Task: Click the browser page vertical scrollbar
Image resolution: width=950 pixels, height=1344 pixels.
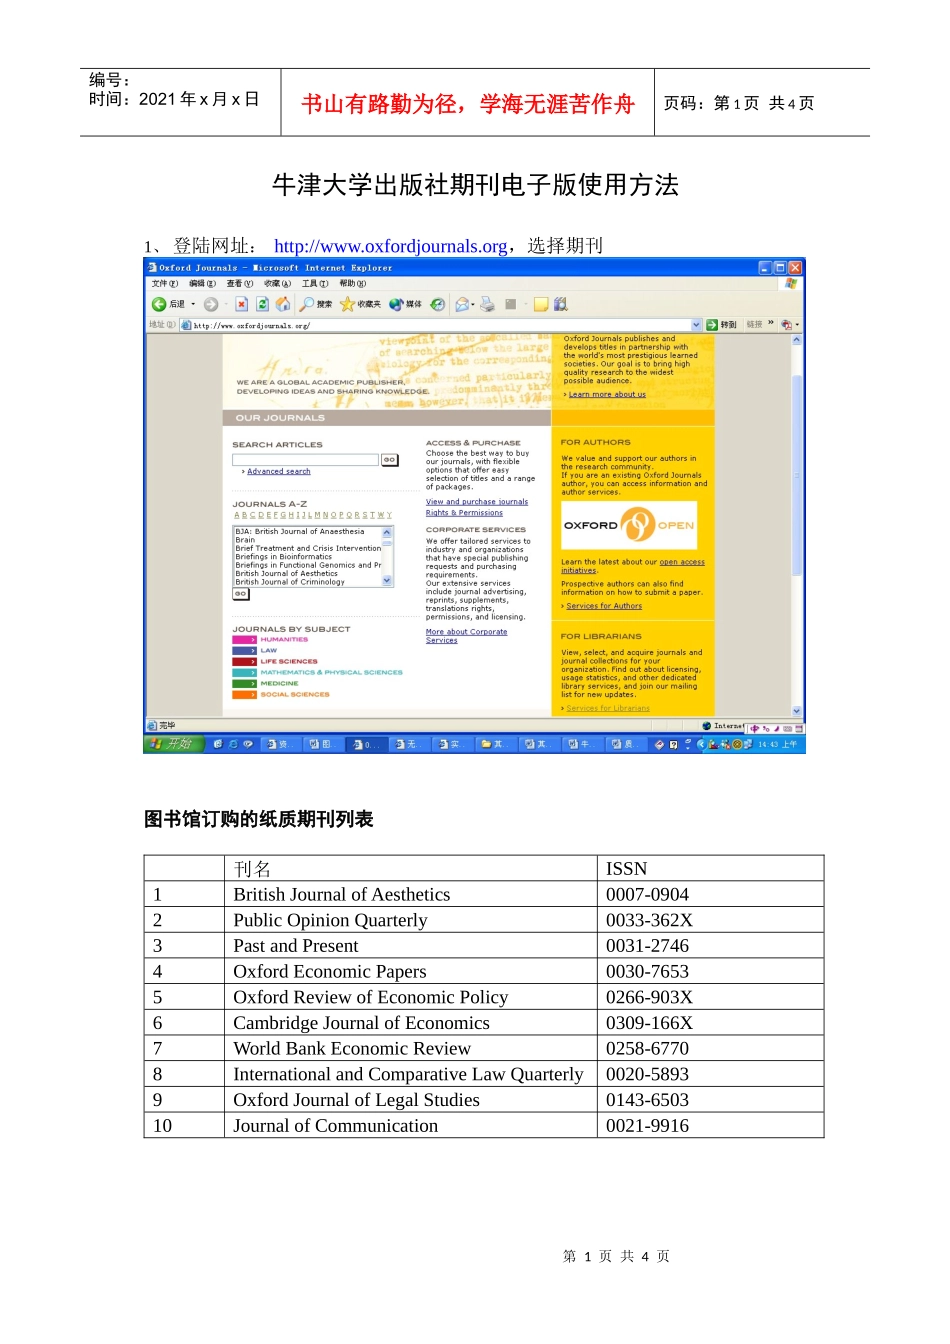Action: coord(797,525)
